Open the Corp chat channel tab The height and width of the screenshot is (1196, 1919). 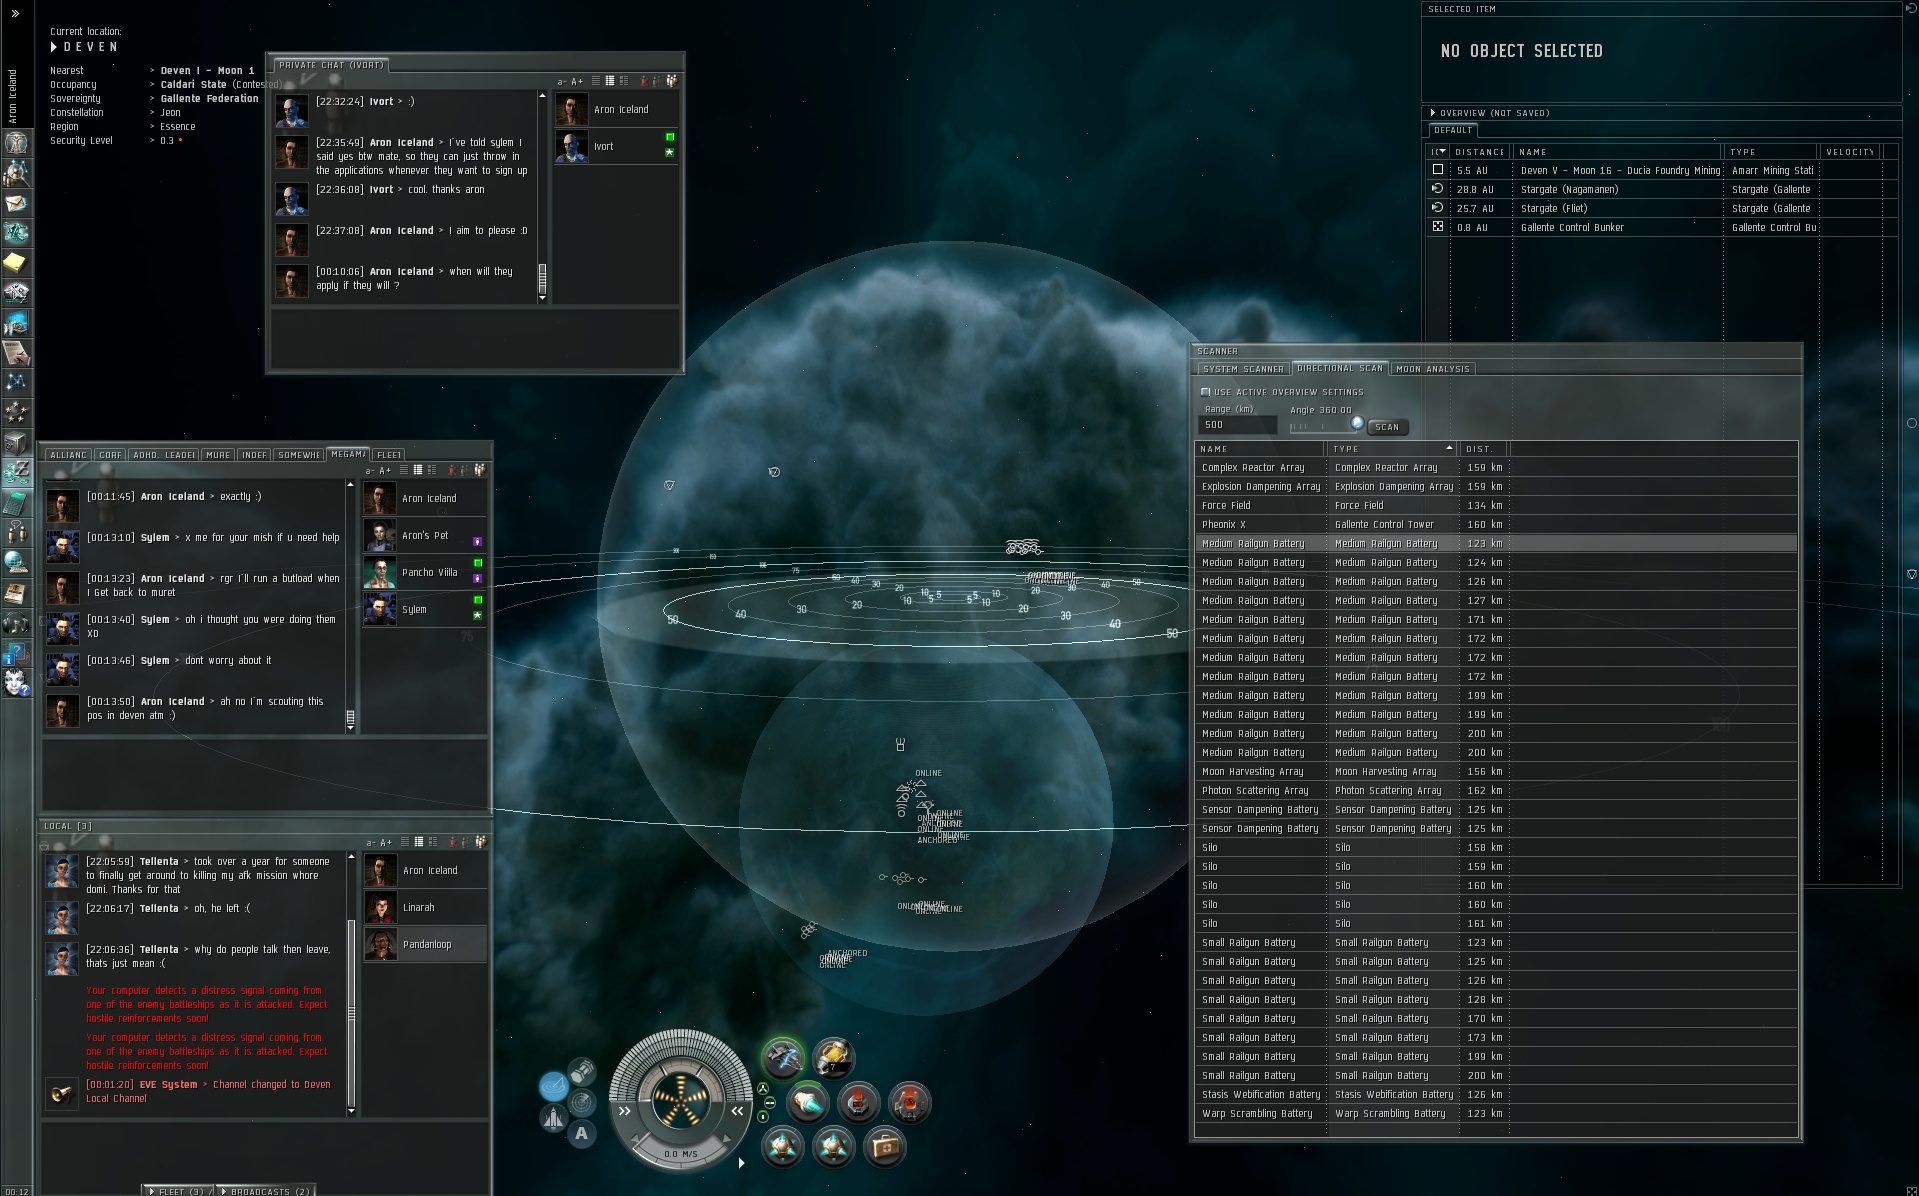pyautogui.click(x=110, y=455)
